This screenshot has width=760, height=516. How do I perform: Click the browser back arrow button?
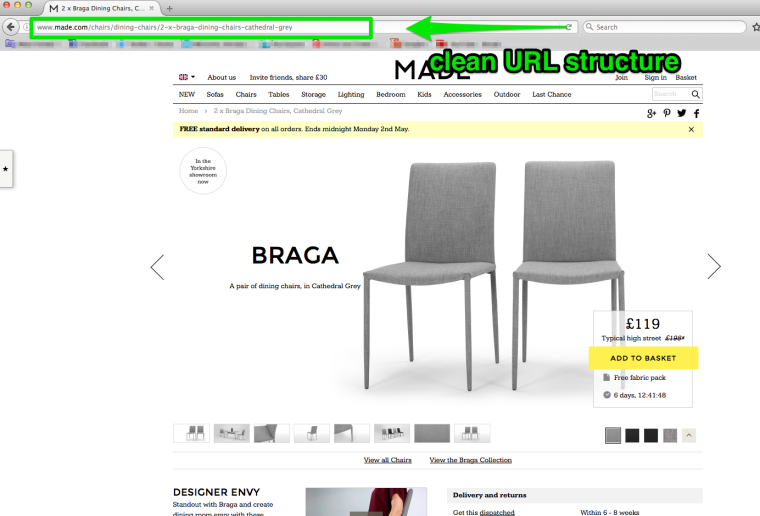click(11, 27)
